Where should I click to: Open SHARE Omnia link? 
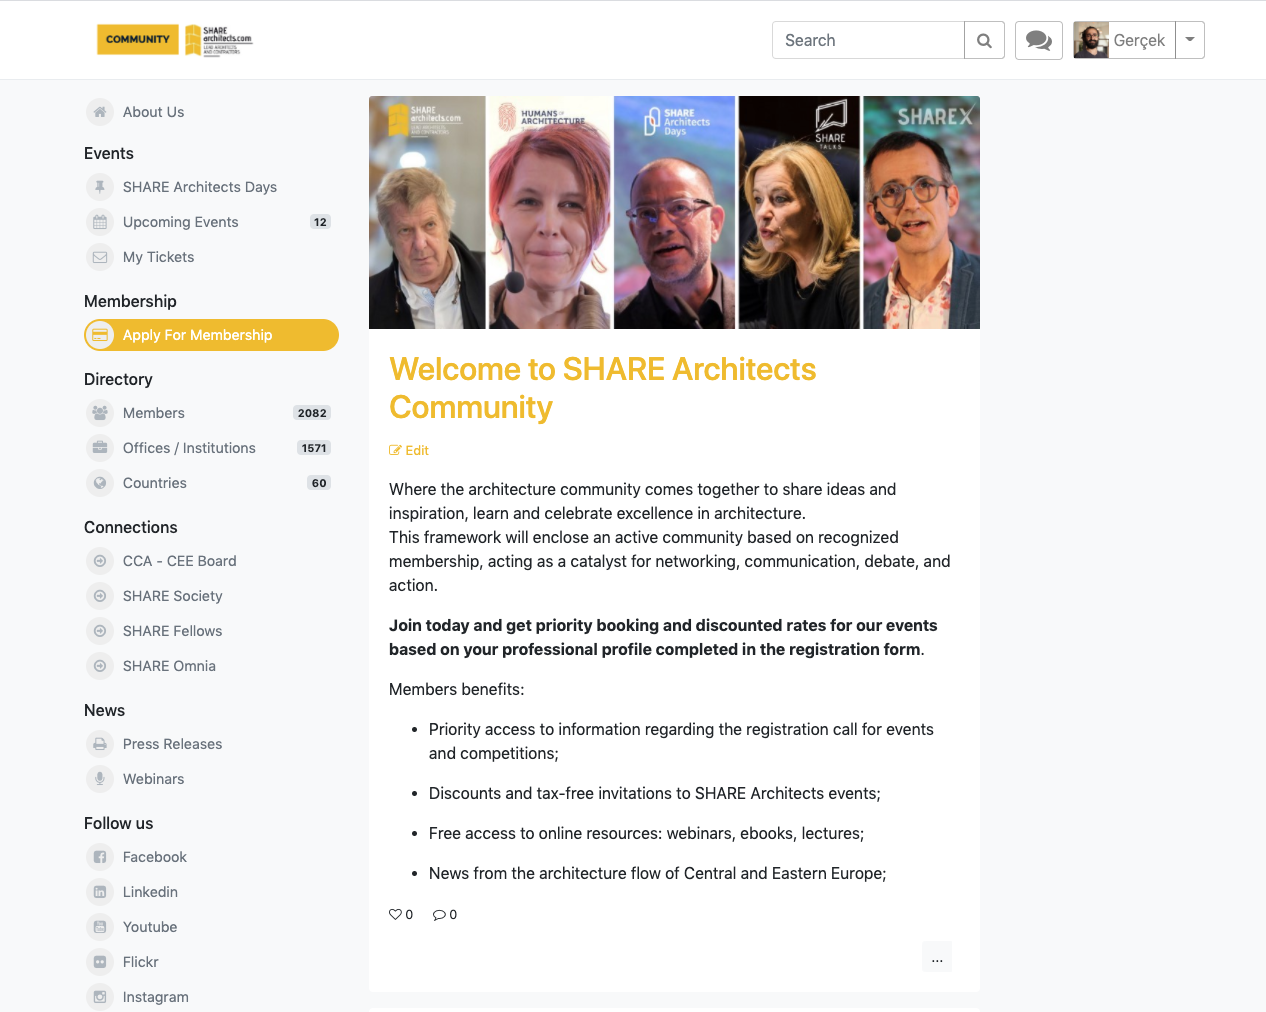point(169,666)
